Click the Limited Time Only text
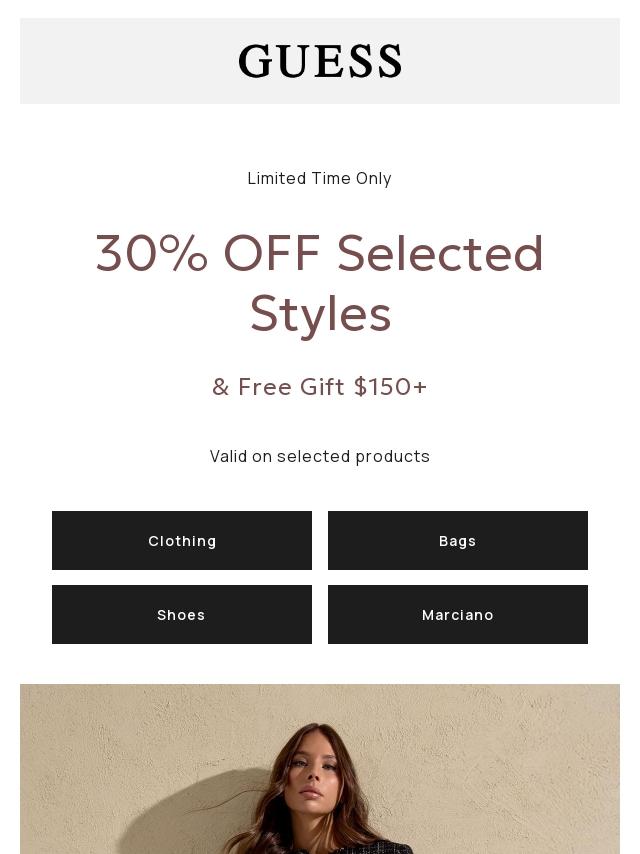640x854 pixels. click(320, 178)
